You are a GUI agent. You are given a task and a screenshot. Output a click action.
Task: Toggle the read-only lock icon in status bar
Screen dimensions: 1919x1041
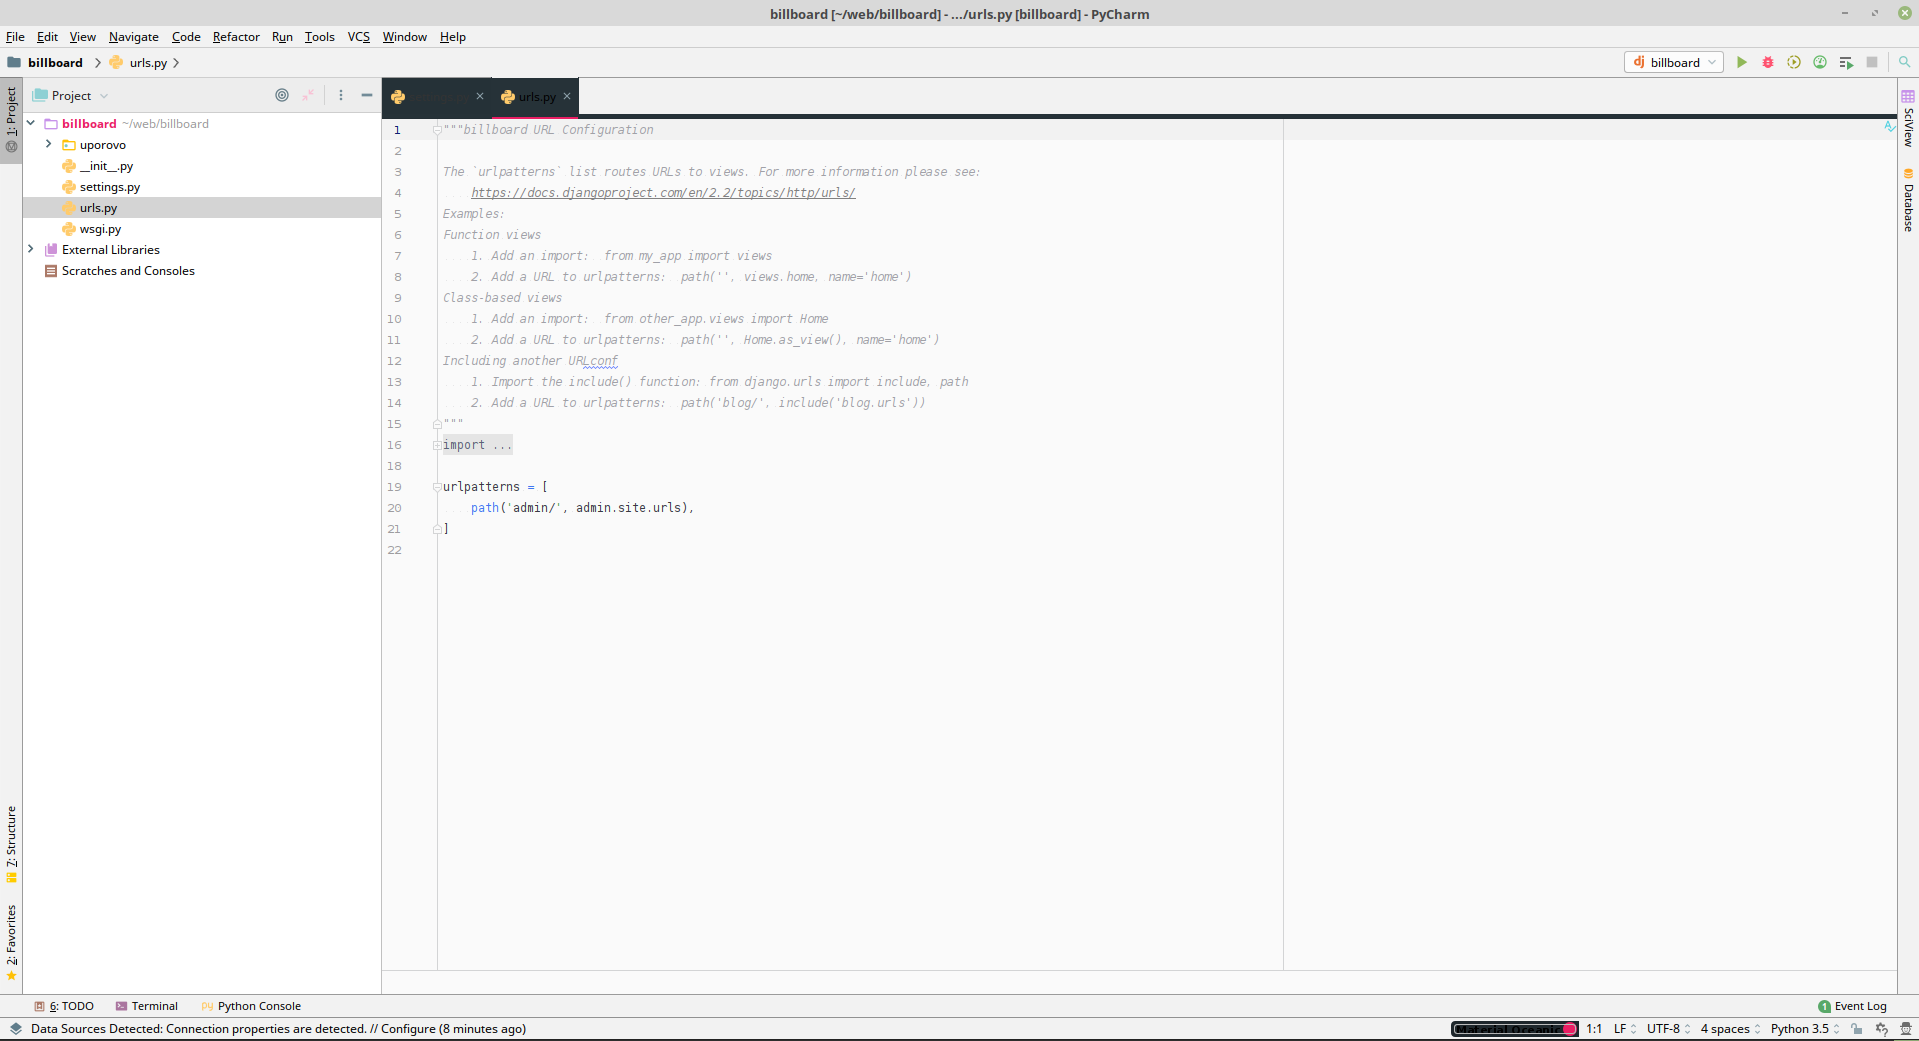click(1857, 1029)
